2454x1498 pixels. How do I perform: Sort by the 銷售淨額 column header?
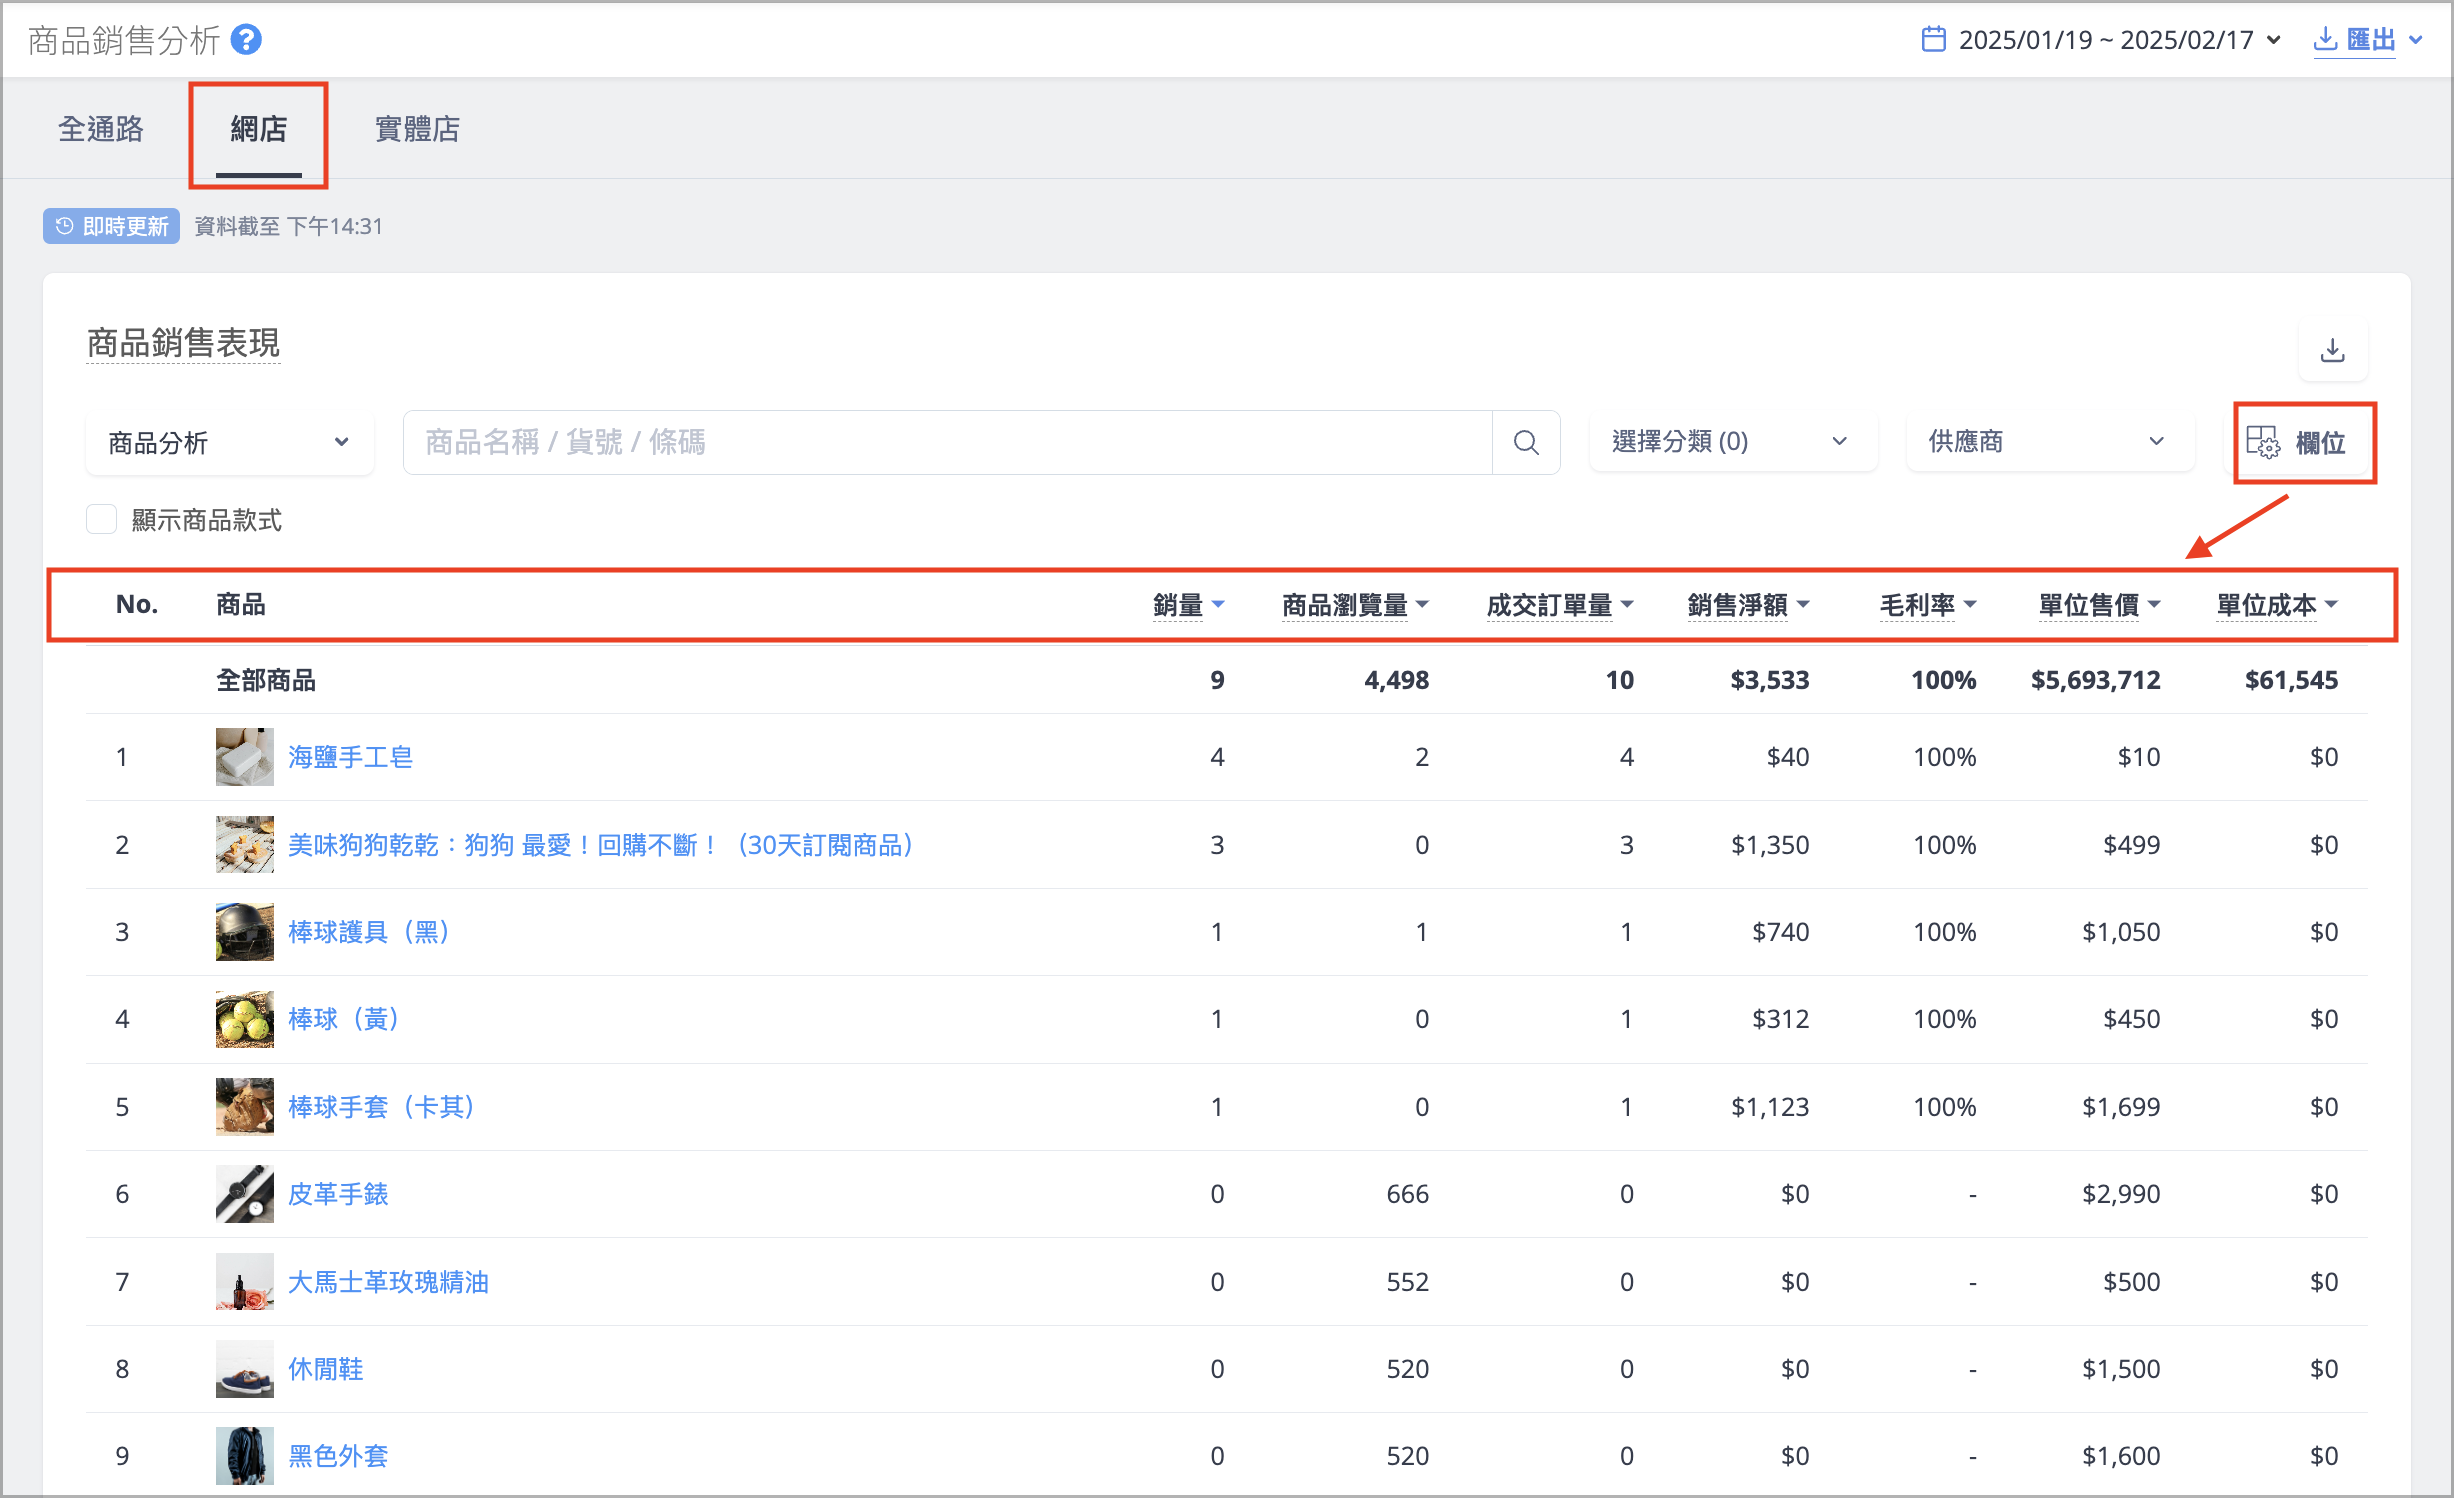[1748, 605]
